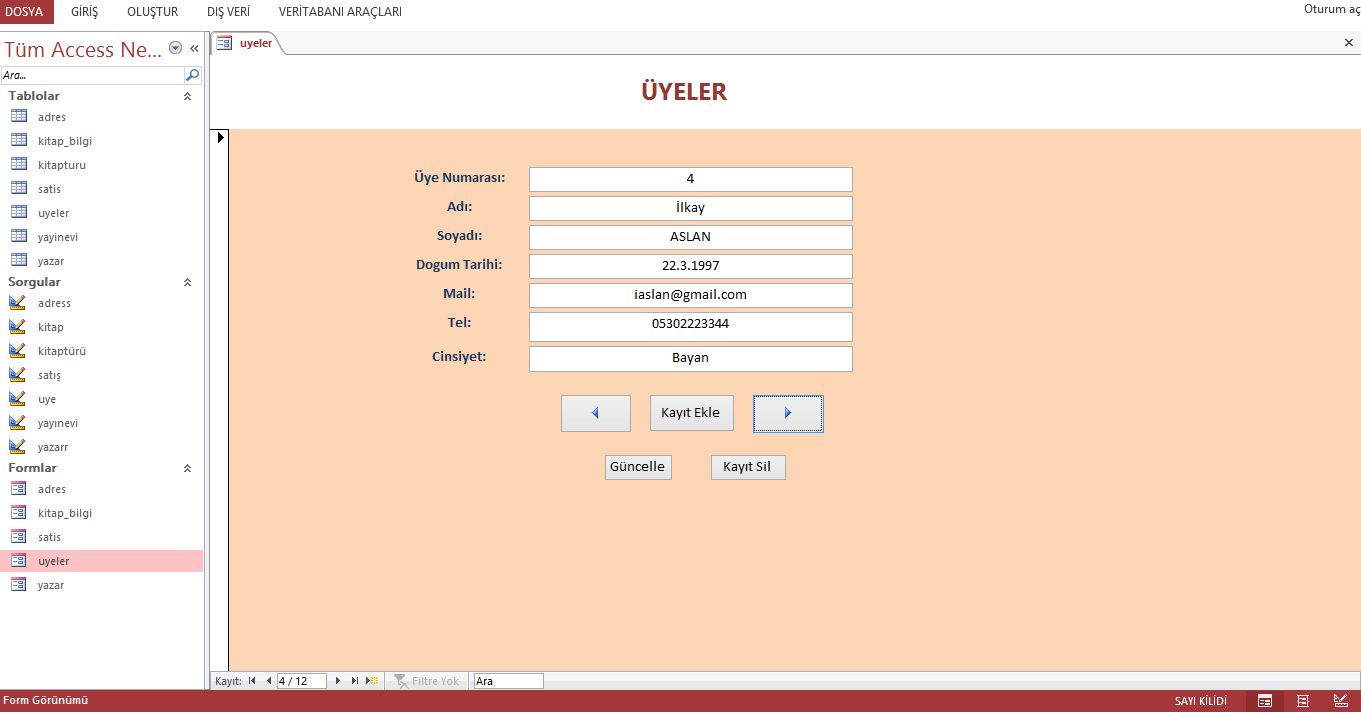This screenshot has height=712, width=1361.
Task: Open the OLUŞTUR ribbon tab
Action: click(x=152, y=12)
